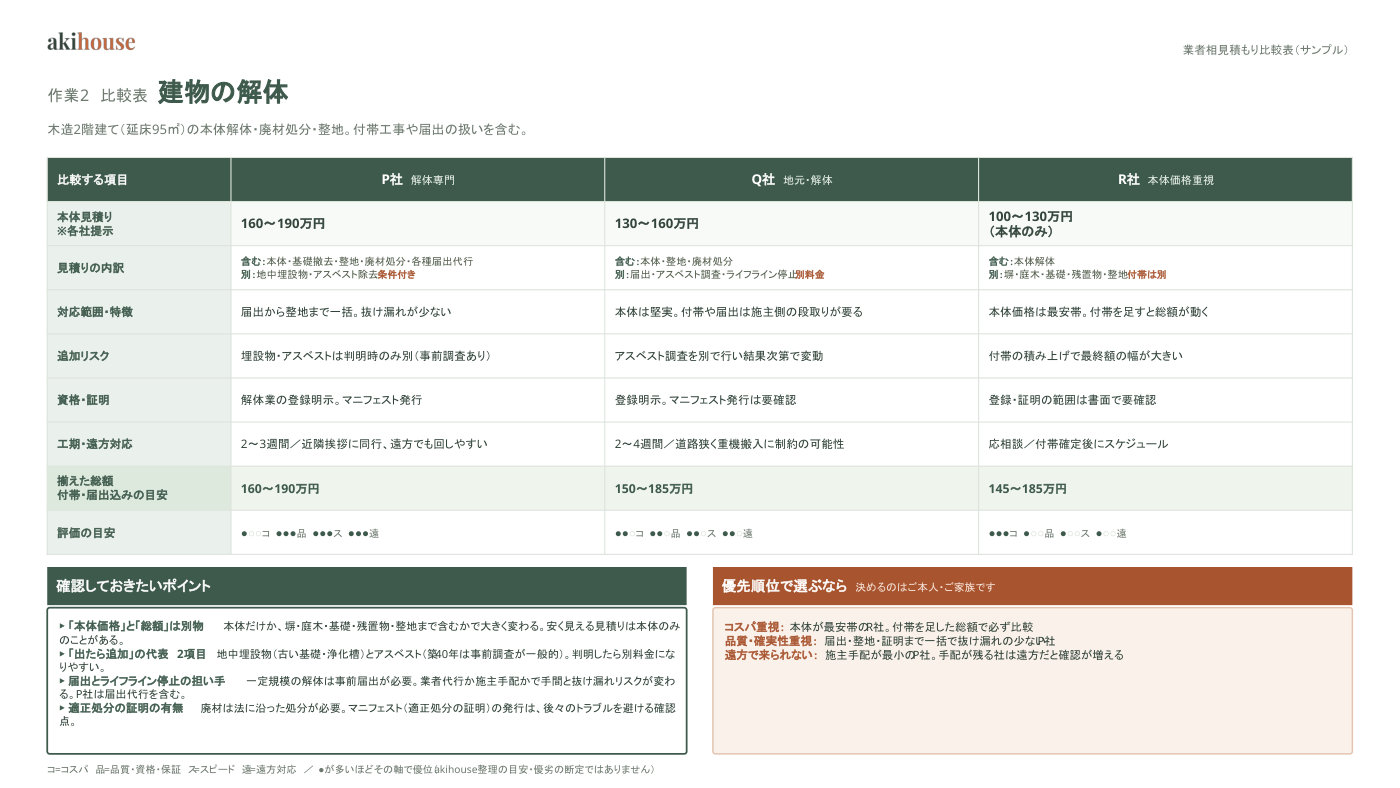Click the R社 rating dots cell
The height and width of the screenshot is (788, 1400).
[x=1165, y=532]
